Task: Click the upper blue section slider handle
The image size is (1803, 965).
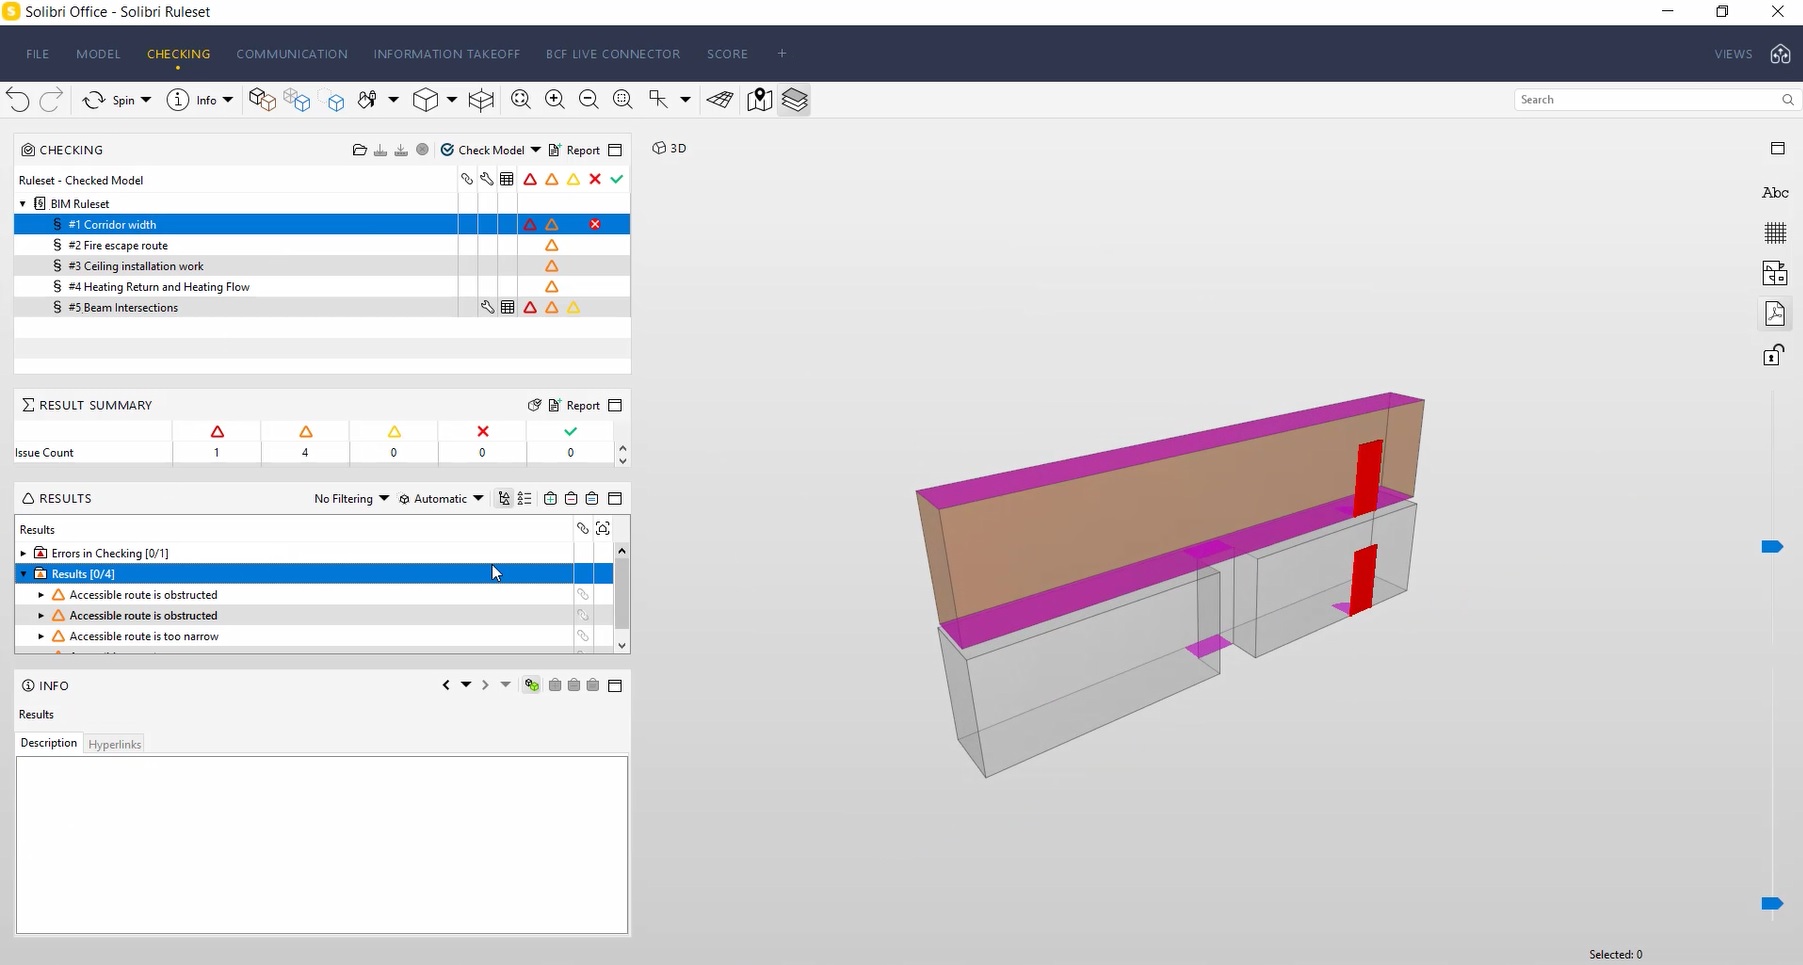Action: [x=1772, y=547]
